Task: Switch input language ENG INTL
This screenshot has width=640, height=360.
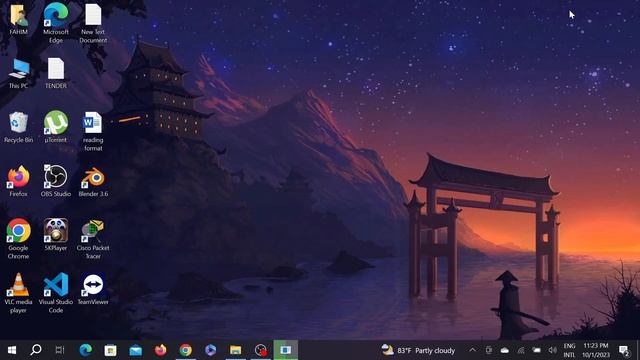Action: click(x=569, y=350)
